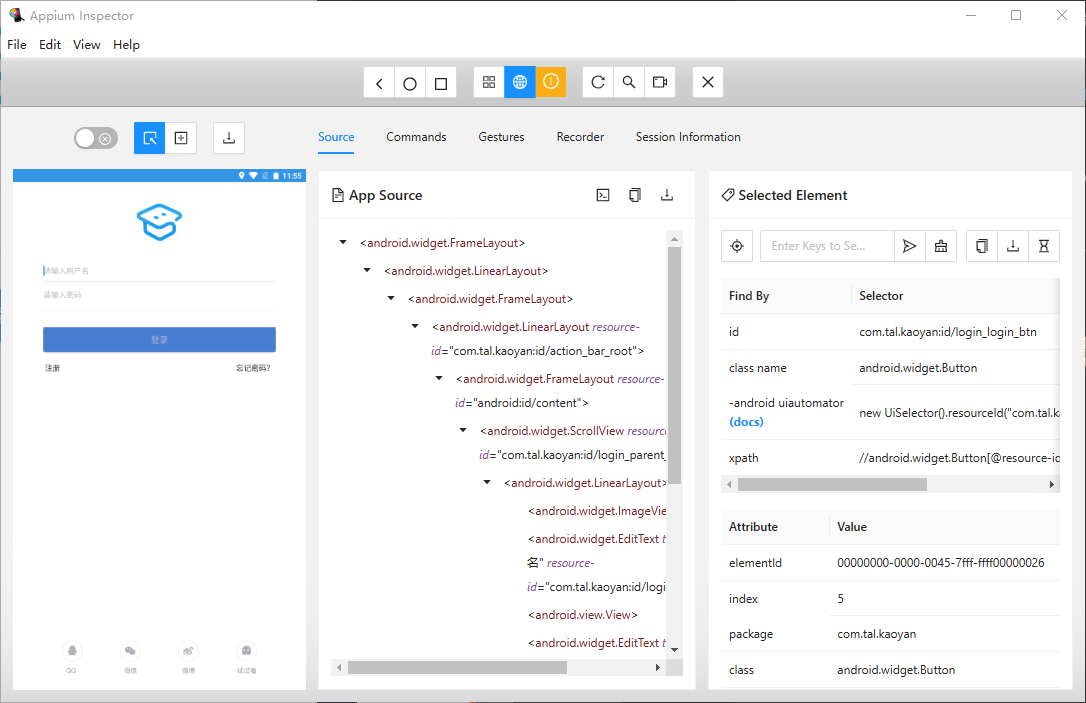Tap the QQ login icon on device
Image resolution: width=1086 pixels, height=703 pixels.
click(x=71, y=651)
